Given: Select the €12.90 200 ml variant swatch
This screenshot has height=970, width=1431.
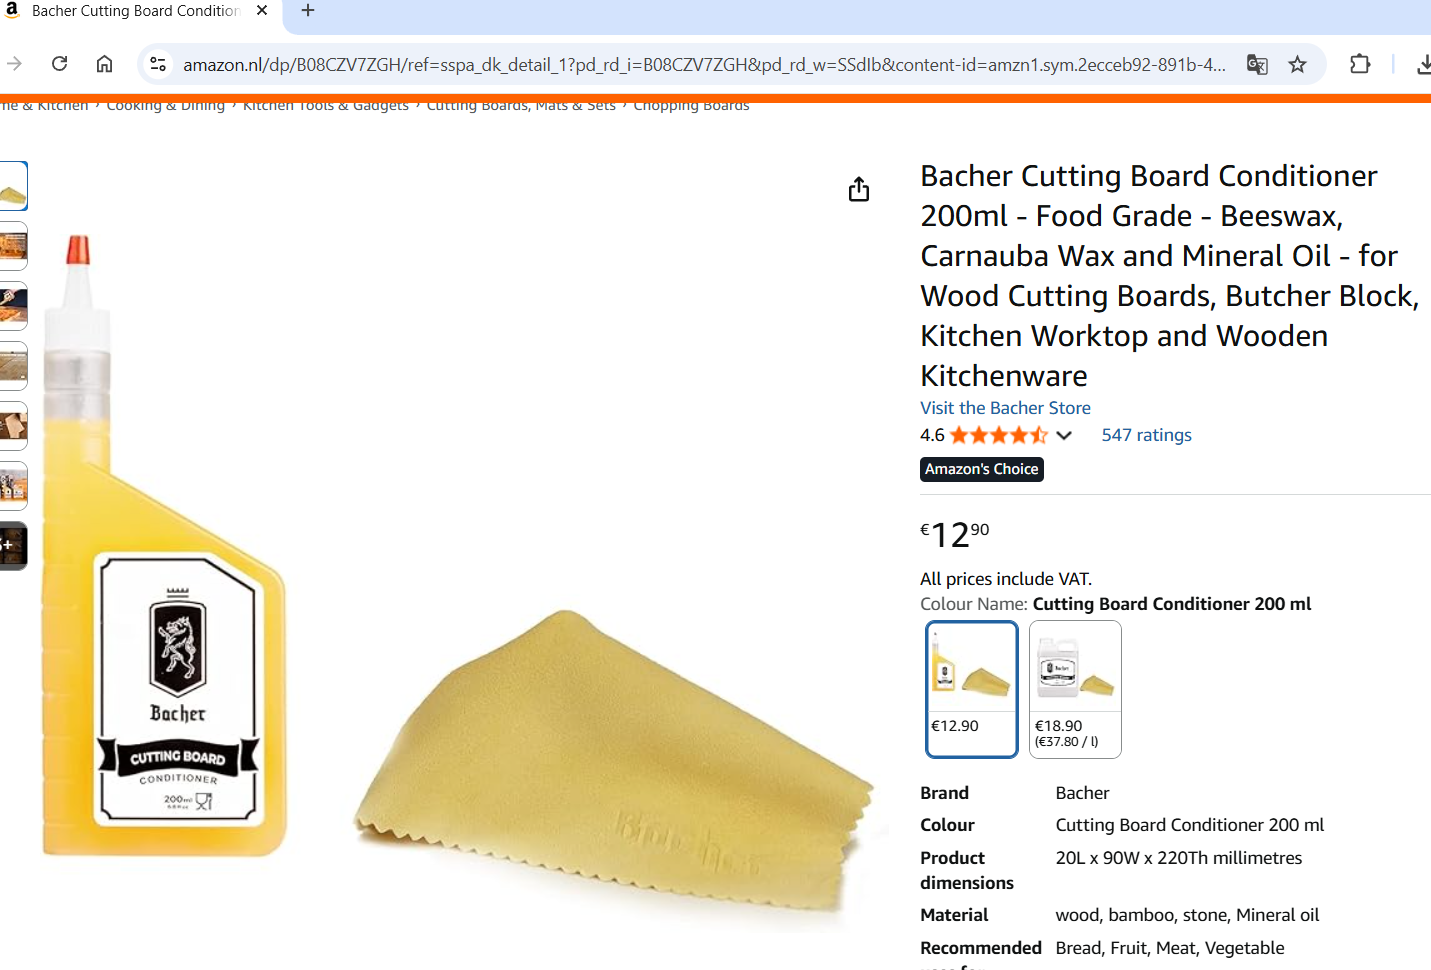Looking at the screenshot, I should pos(972,689).
